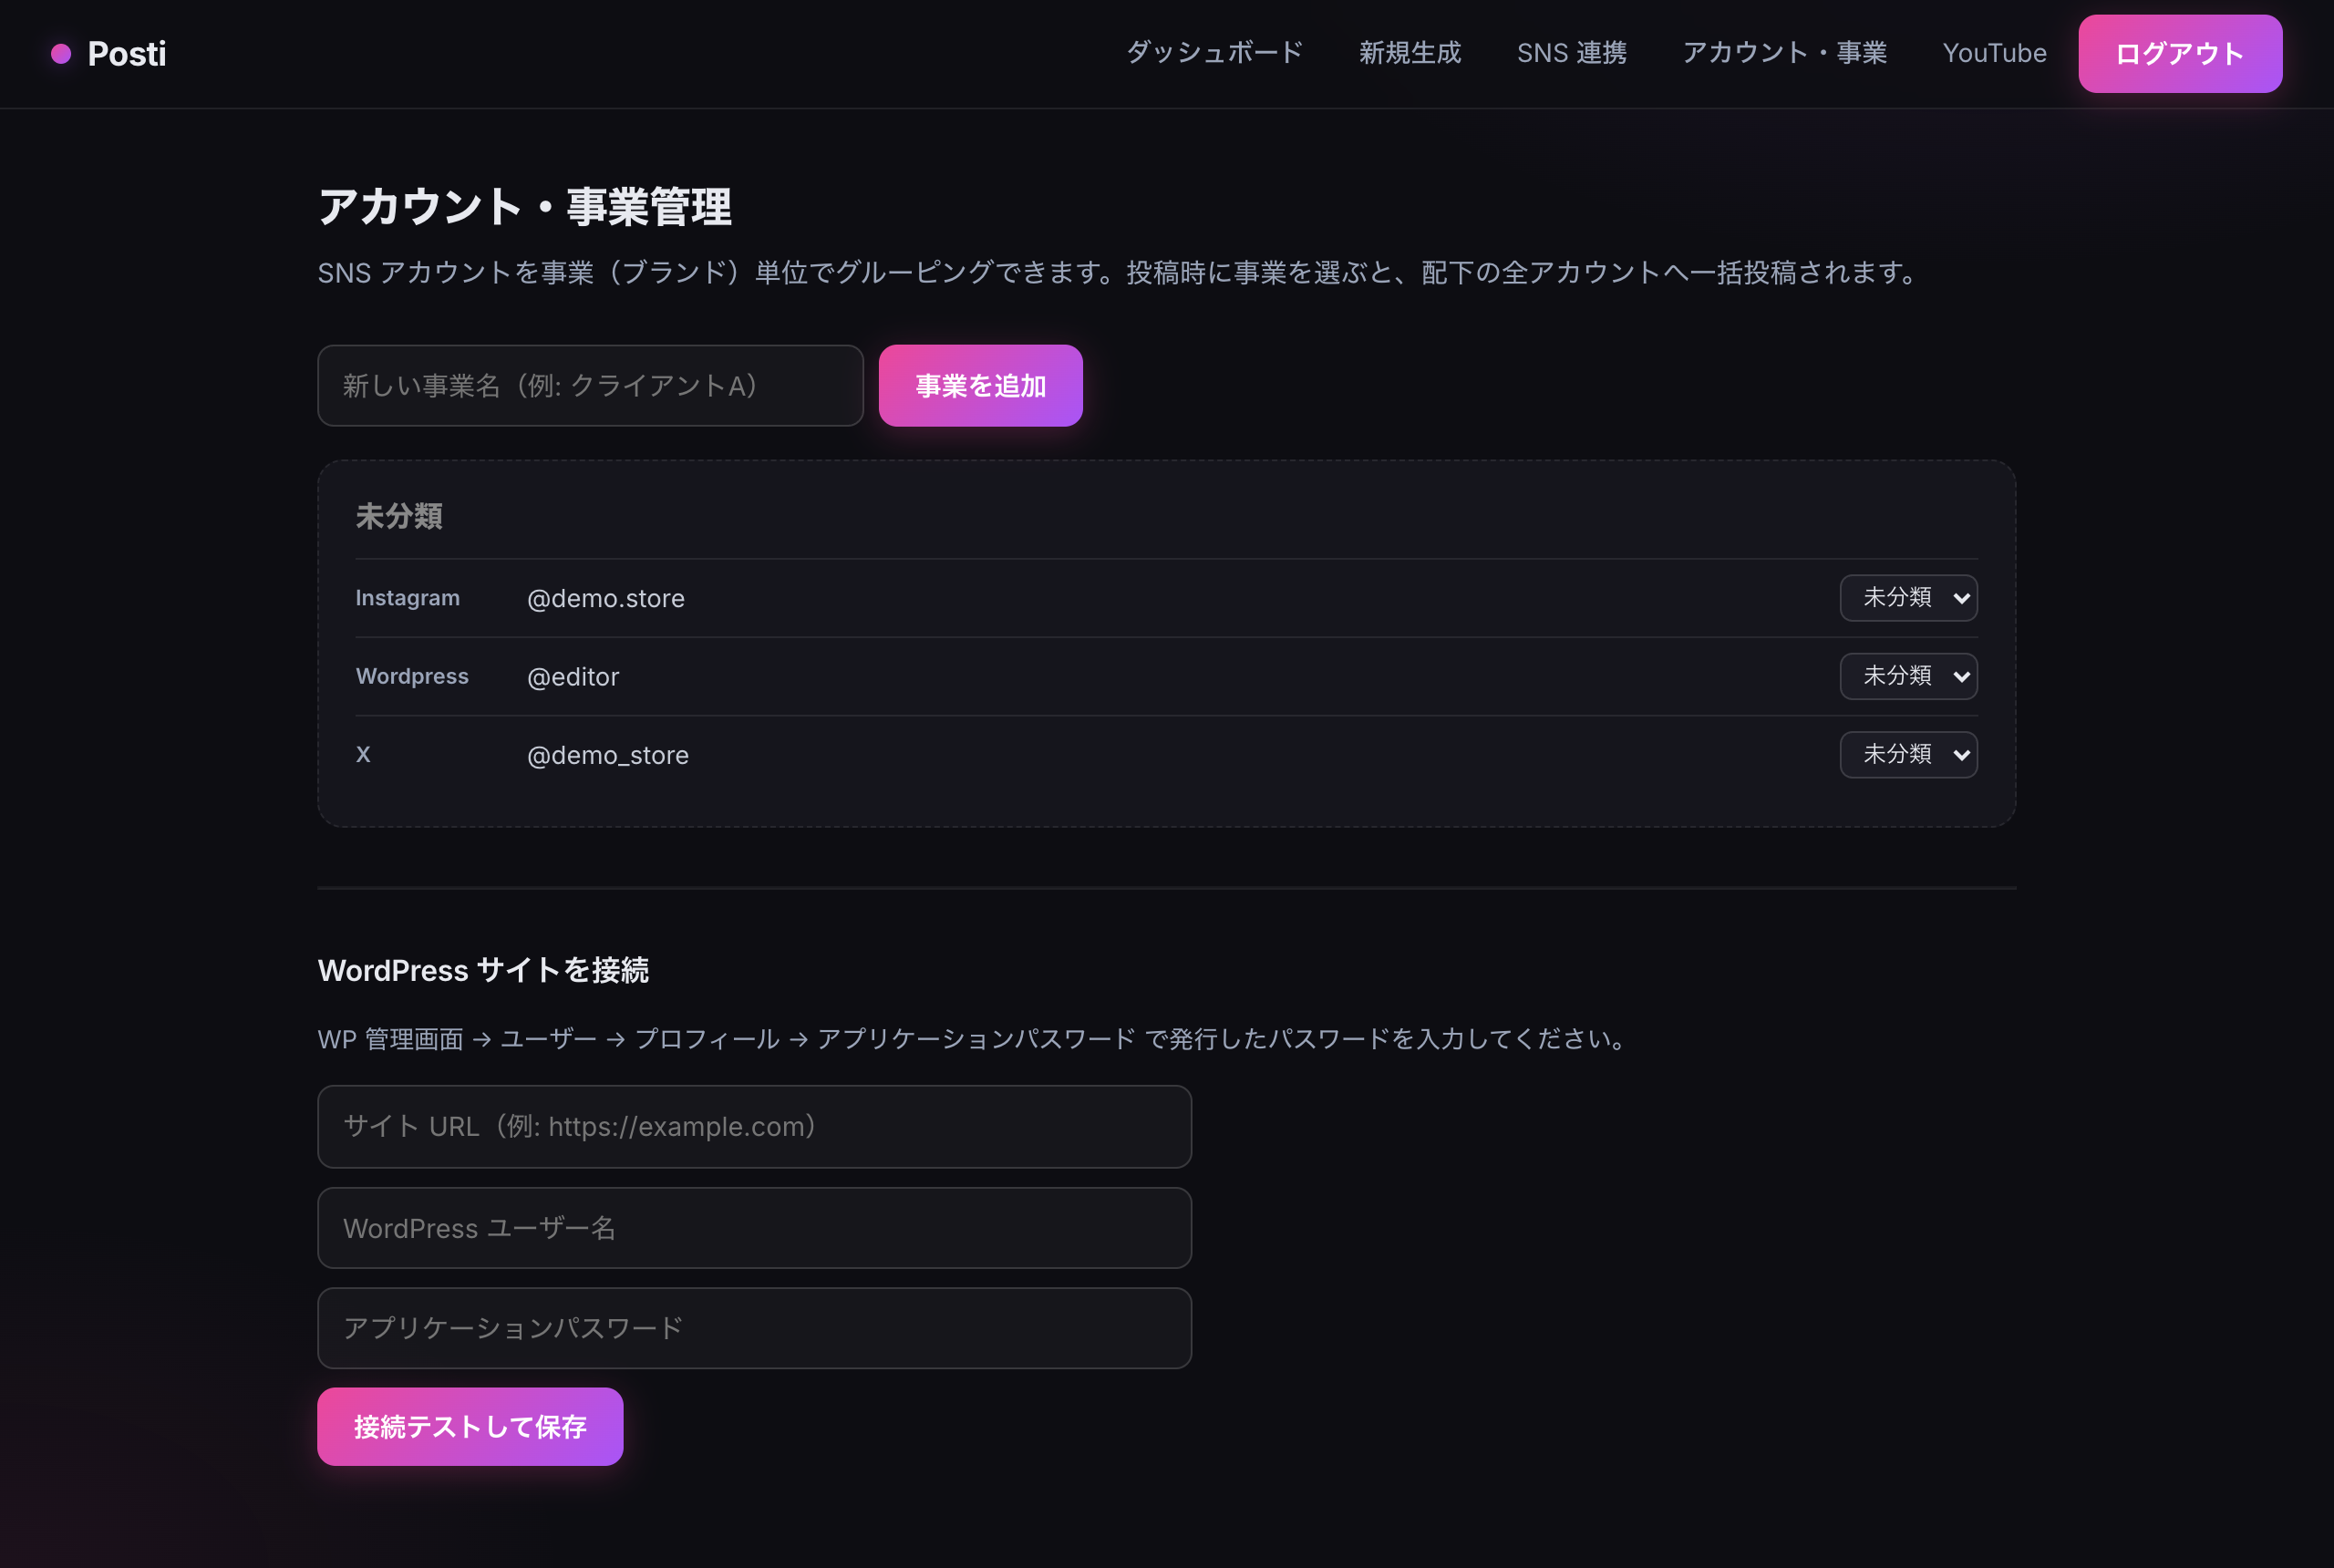Focus the サイト URL input field

754,1127
